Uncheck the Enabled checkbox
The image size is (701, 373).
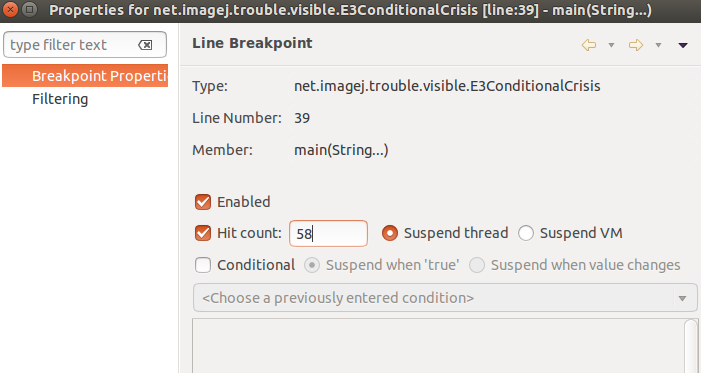(x=203, y=202)
